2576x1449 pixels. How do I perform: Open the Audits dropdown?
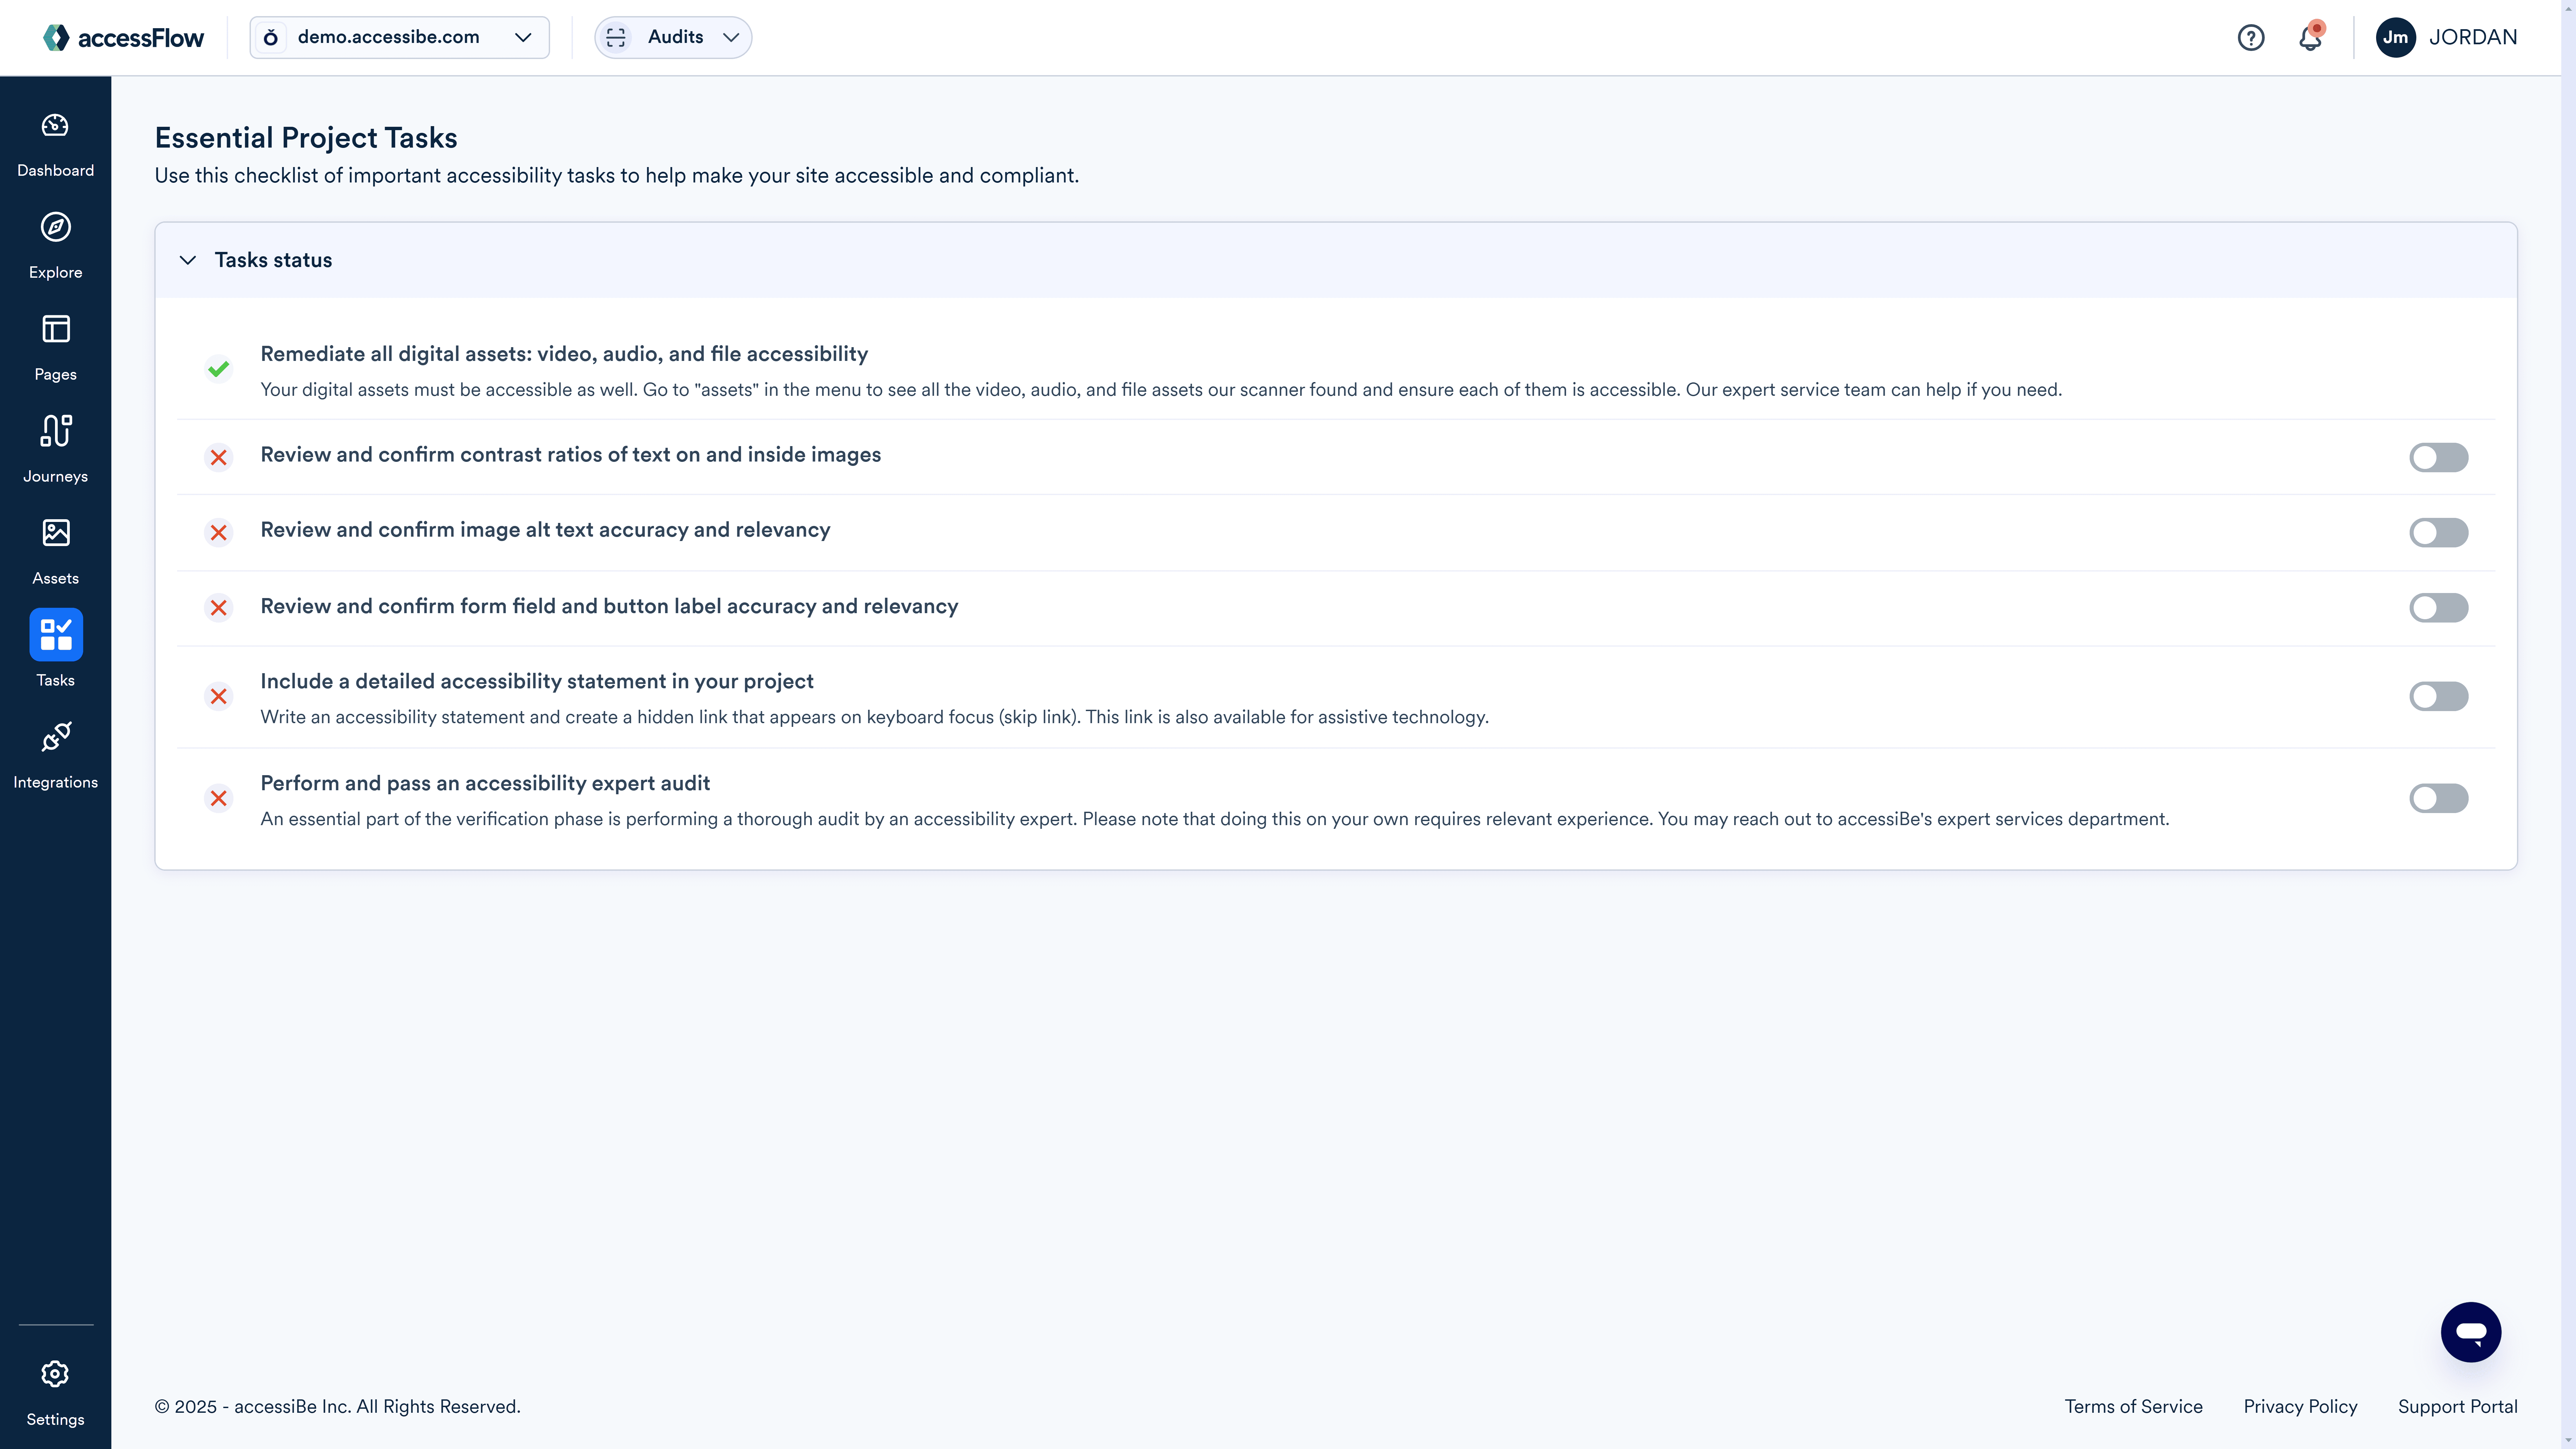[x=673, y=38]
